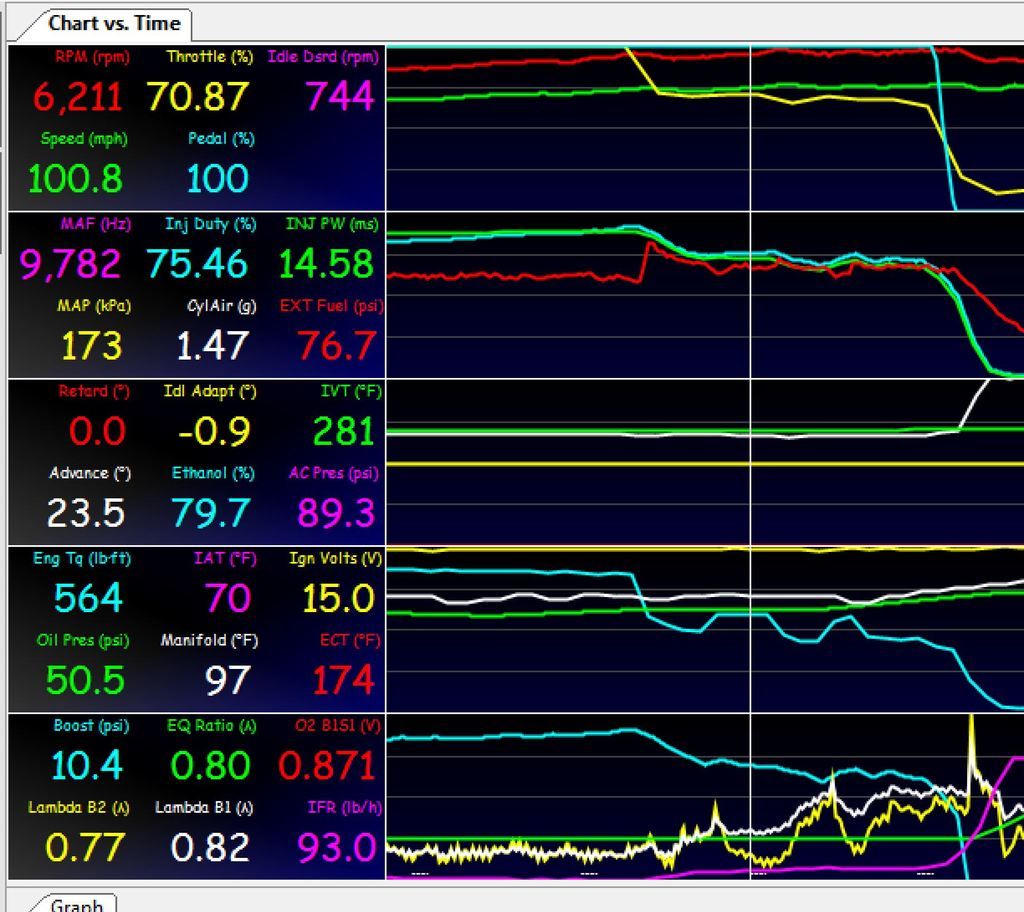Select the RPM readout value 6,211
The width and height of the screenshot is (1024, 912).
[77, 97]
